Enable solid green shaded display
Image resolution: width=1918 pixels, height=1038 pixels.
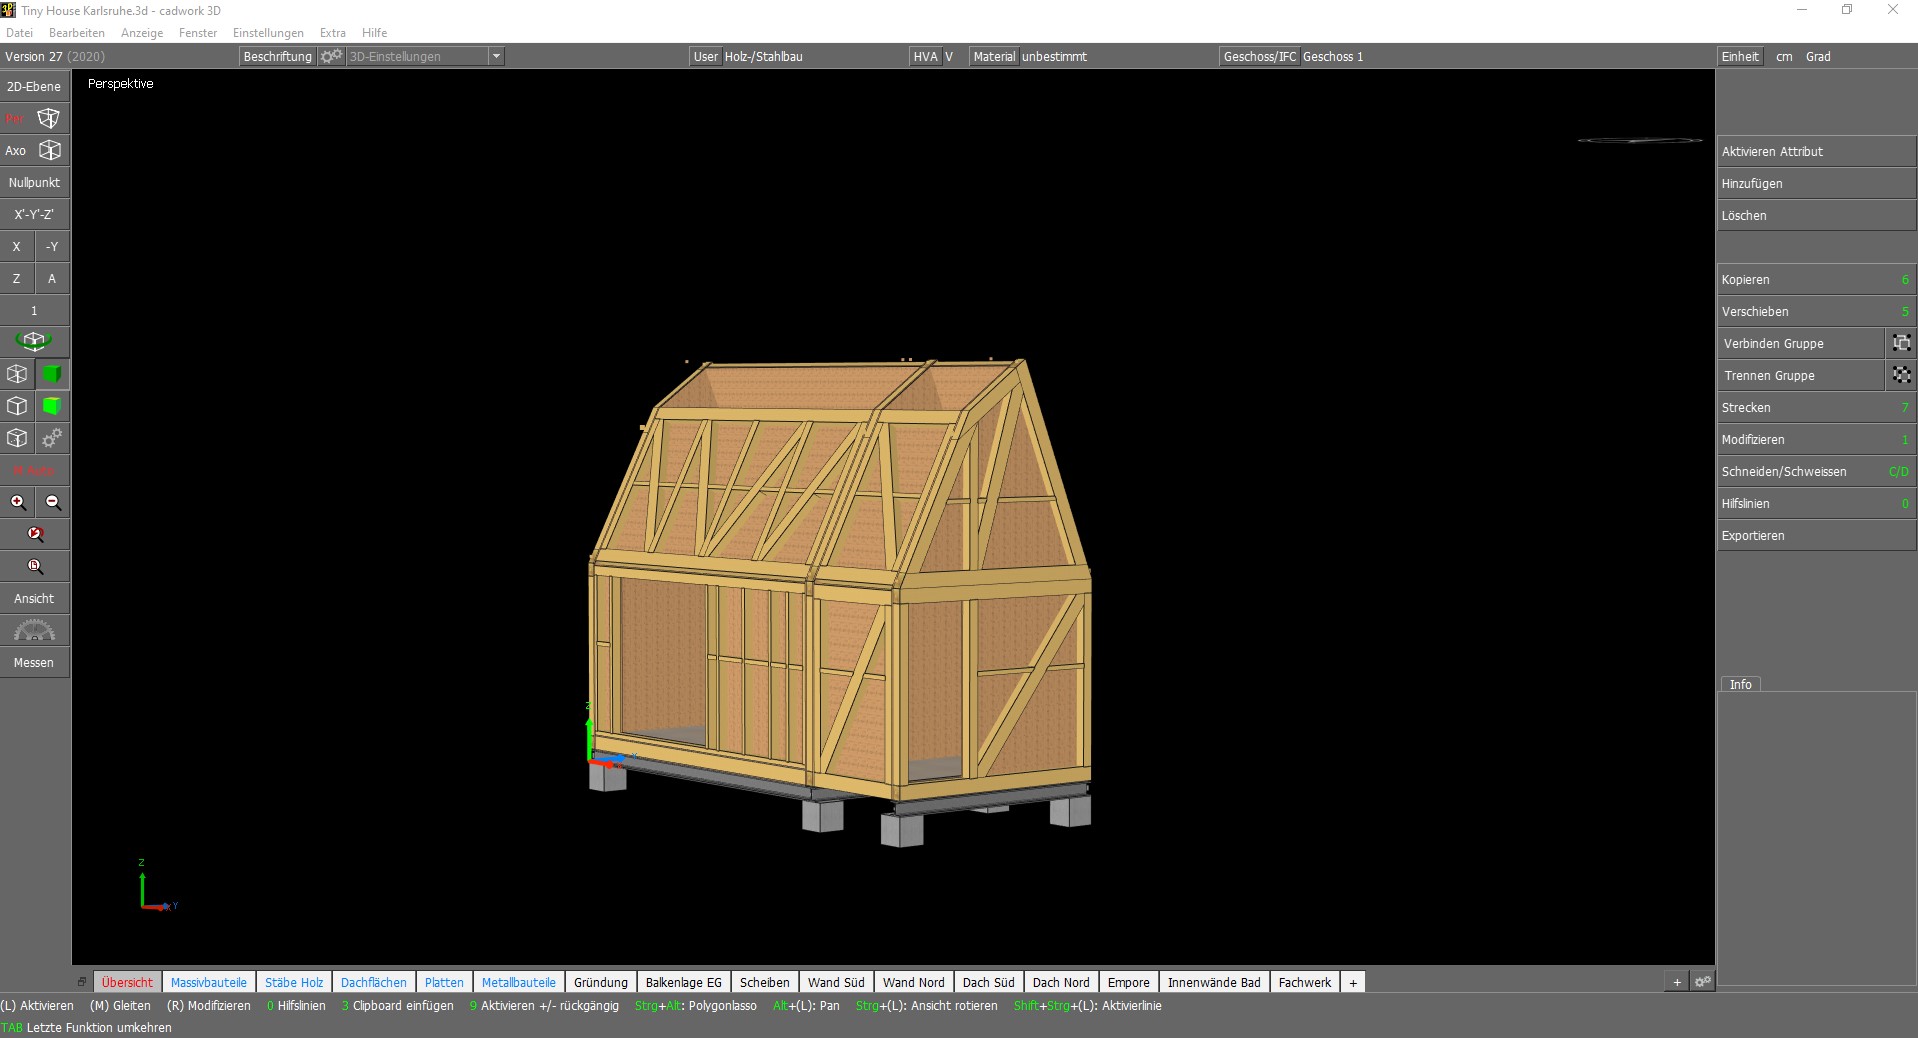pos(52,374)
